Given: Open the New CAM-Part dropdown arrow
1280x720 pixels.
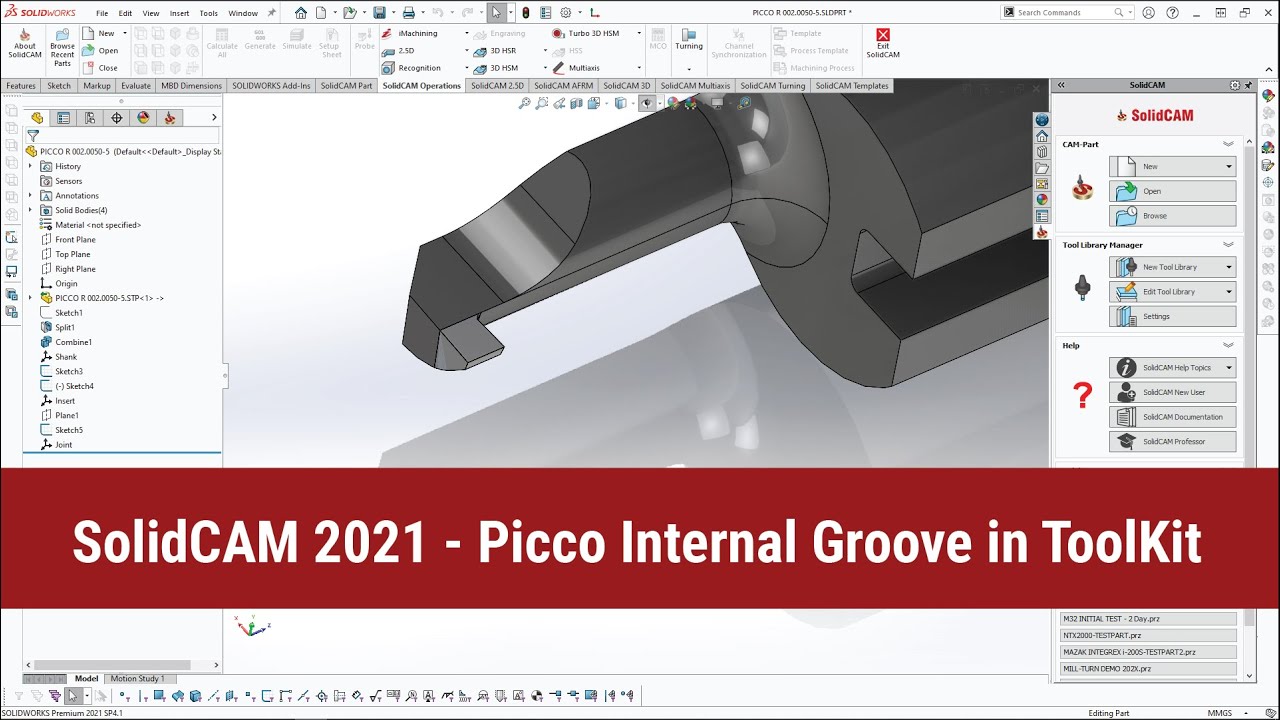Looking at the screenshot, I should [1229, 167].
